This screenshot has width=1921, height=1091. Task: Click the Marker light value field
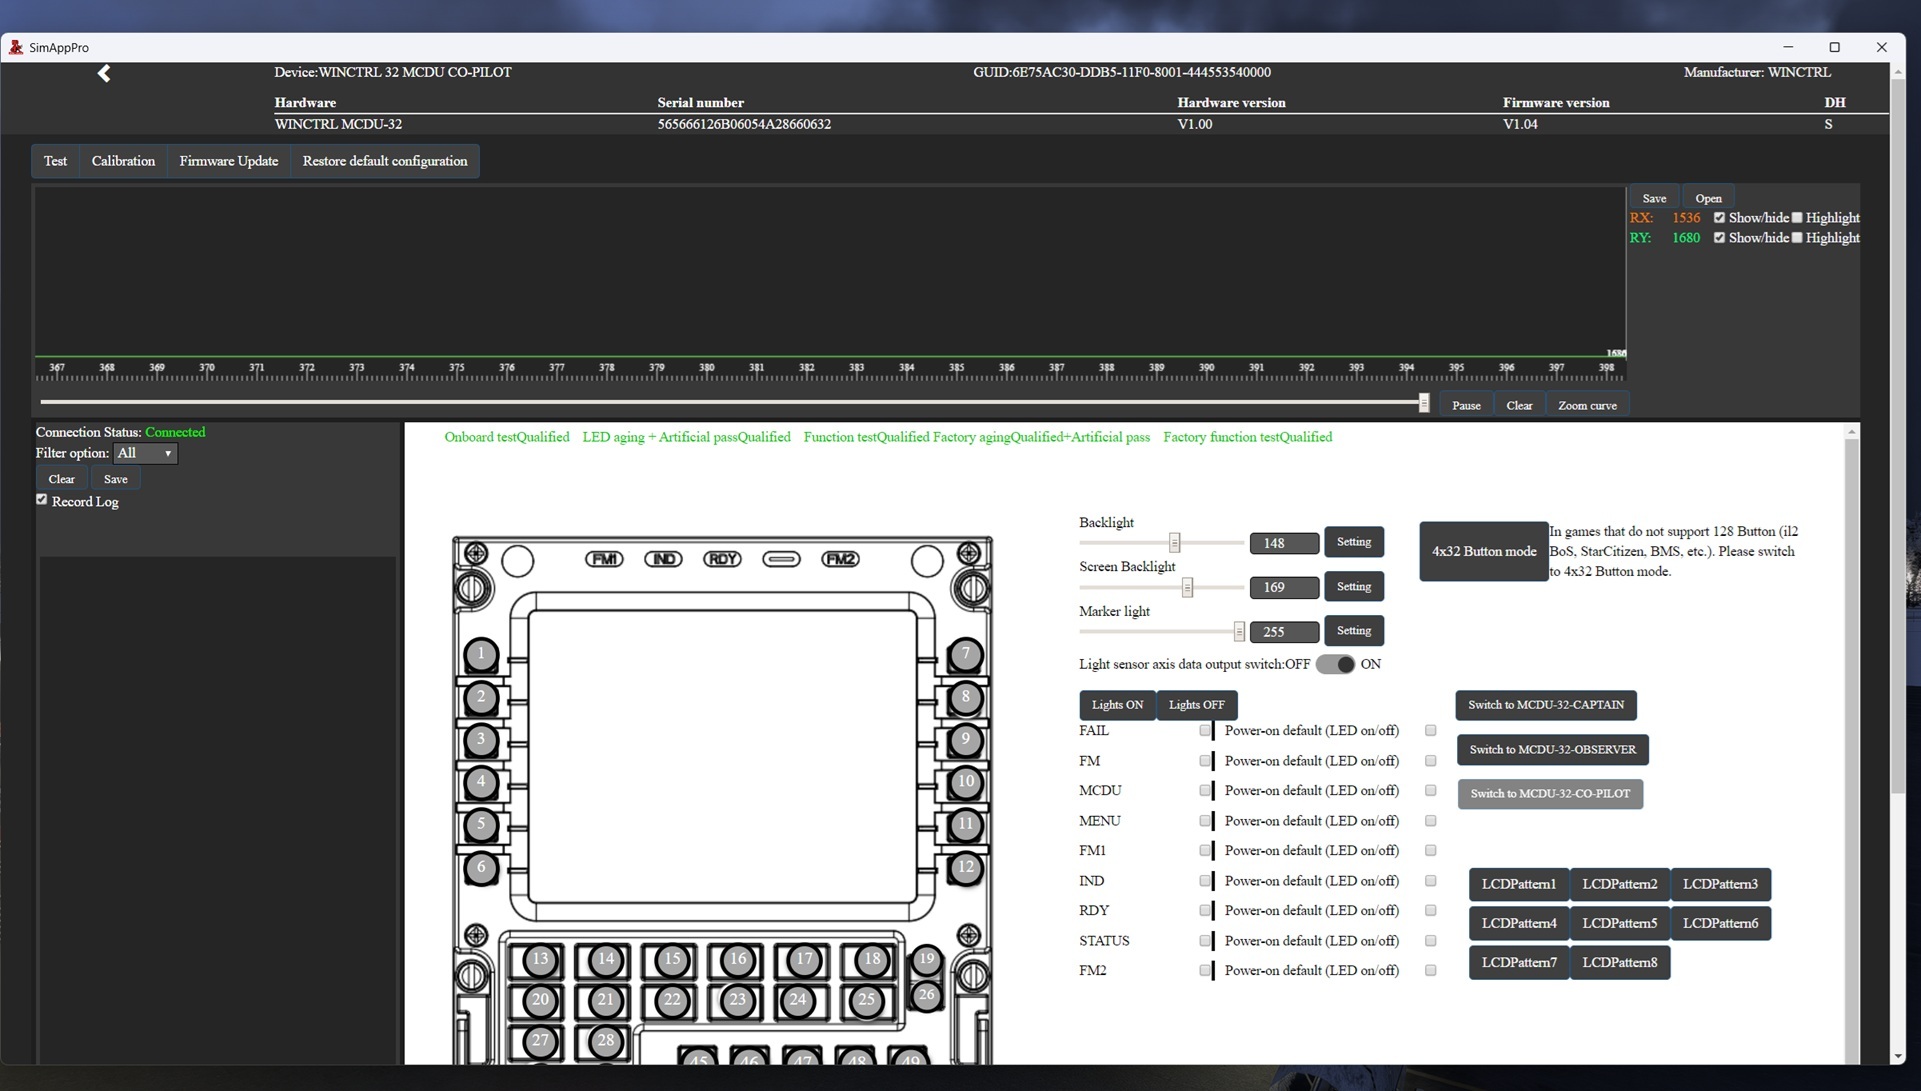pos(1283,632)
